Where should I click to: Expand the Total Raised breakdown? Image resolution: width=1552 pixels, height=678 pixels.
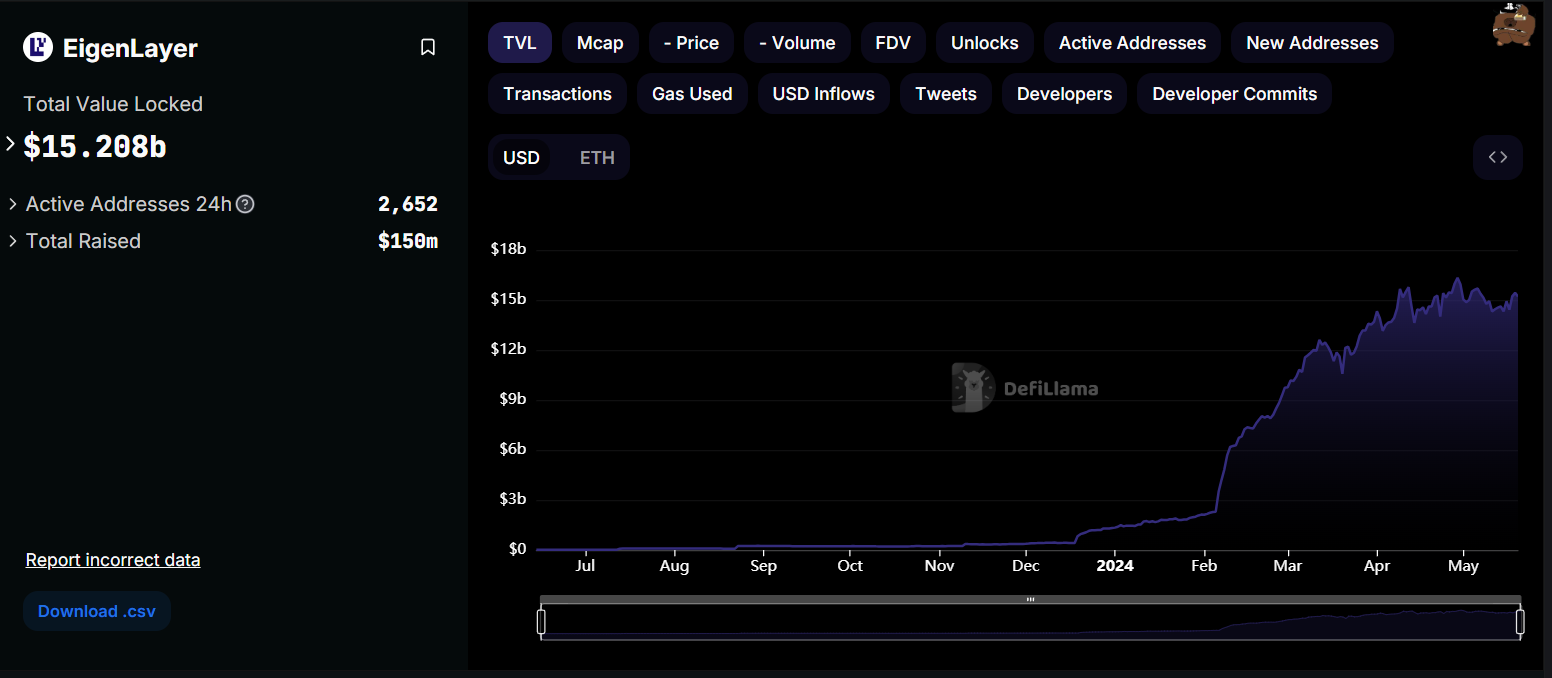click(x=12, y=241)
